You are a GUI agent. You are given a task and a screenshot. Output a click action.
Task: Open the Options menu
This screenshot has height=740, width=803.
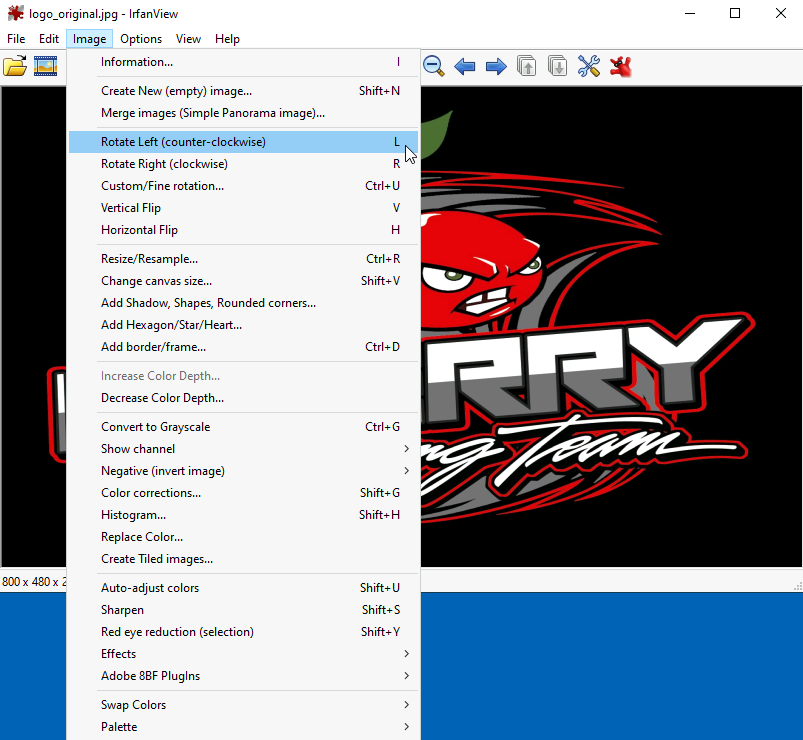(x=141, y=39)
